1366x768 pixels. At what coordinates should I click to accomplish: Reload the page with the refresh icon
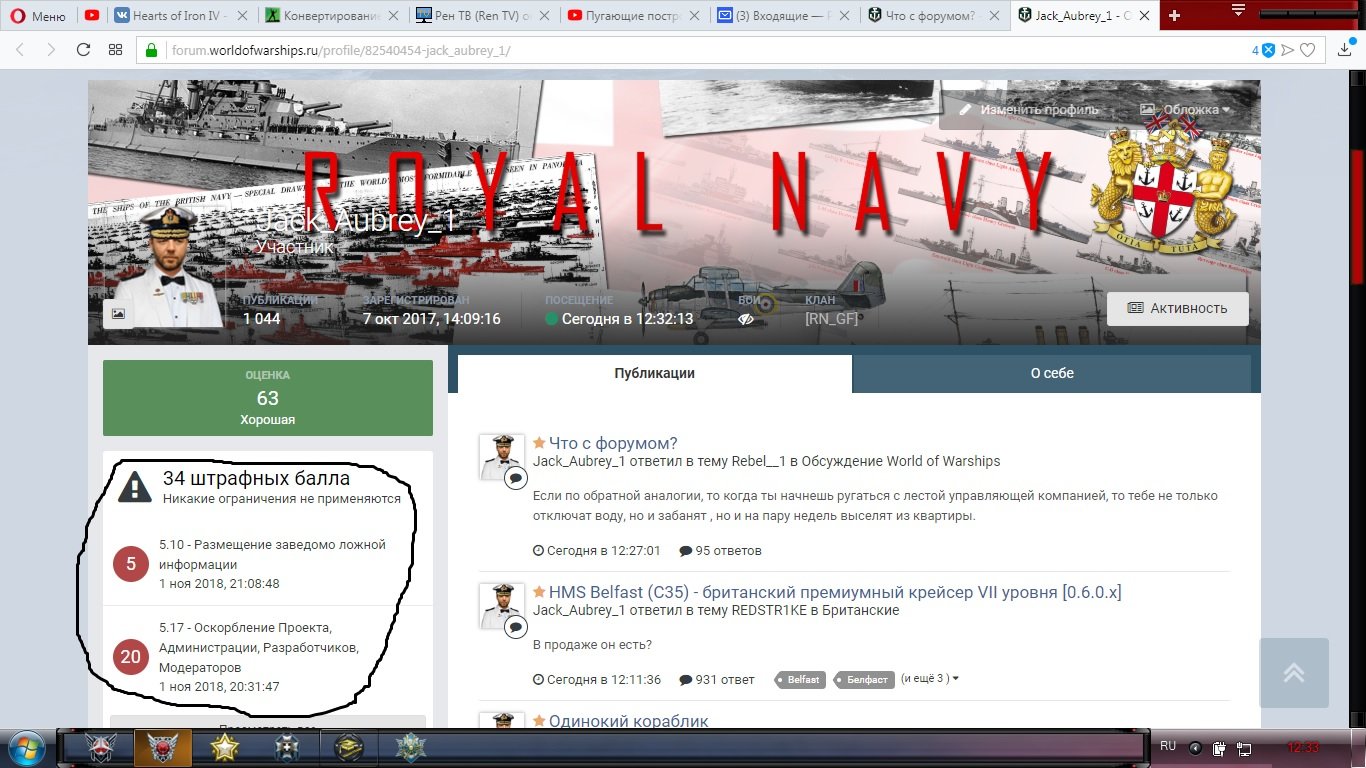[83, 50]
